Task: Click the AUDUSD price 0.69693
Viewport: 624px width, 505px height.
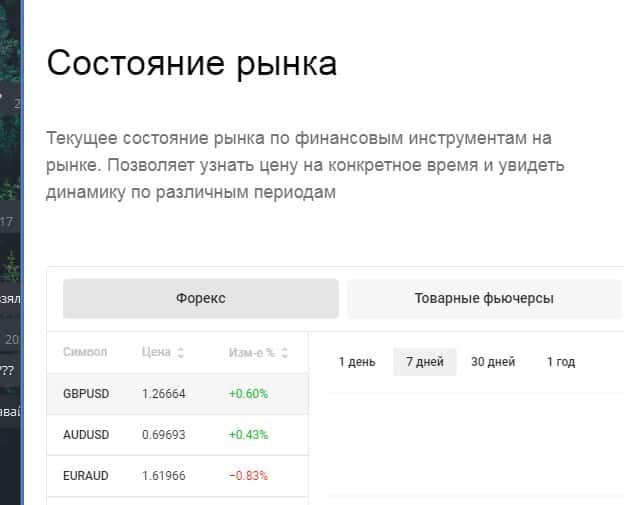Action: click(x=164, y=434)
